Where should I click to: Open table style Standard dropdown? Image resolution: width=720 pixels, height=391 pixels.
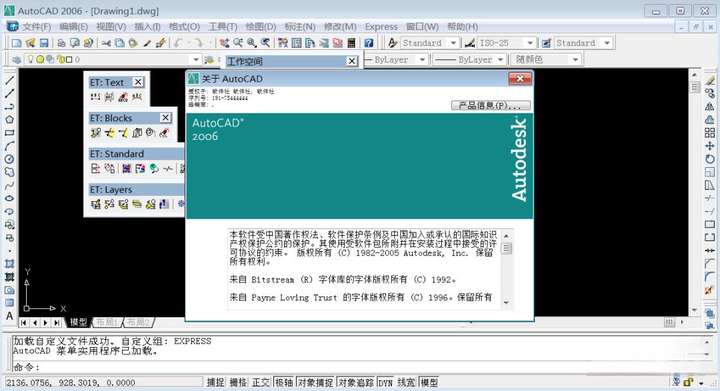607,43
